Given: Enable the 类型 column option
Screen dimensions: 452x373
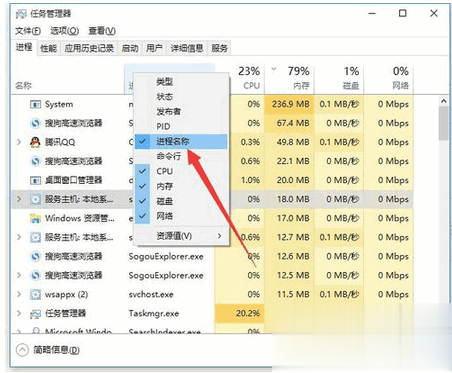Looking at the screenshot, I should (x=181, y=81).
